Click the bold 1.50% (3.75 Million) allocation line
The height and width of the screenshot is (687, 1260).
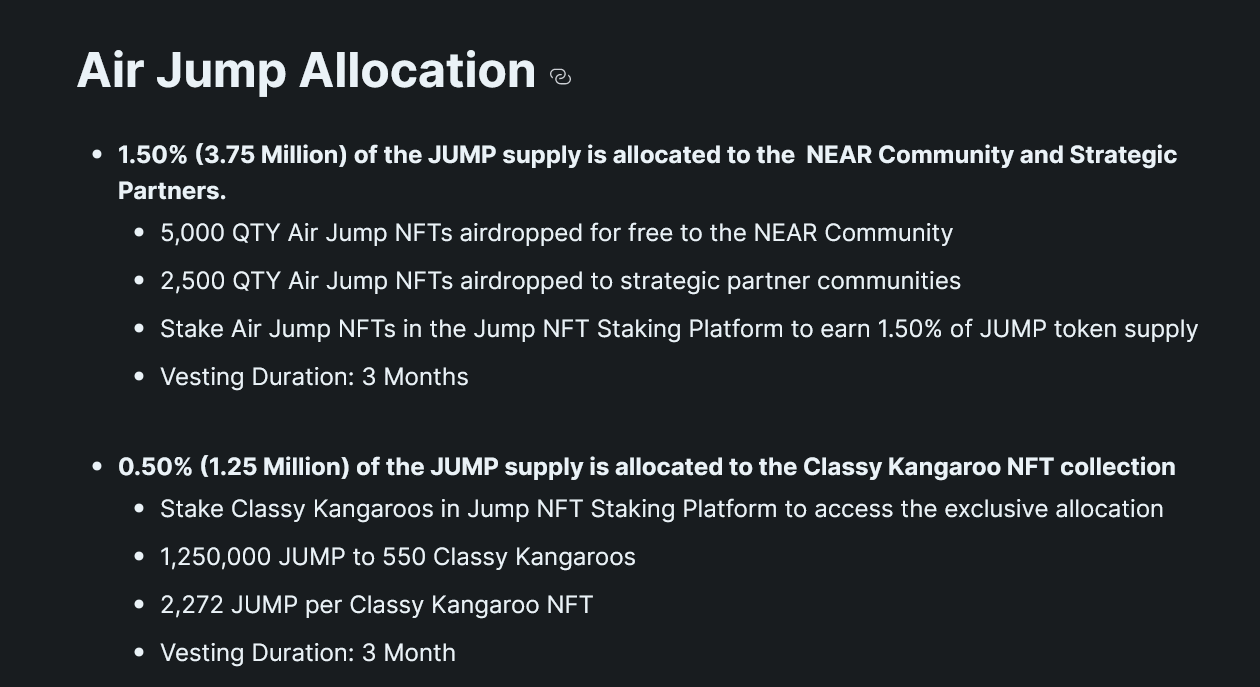(647, 172)
